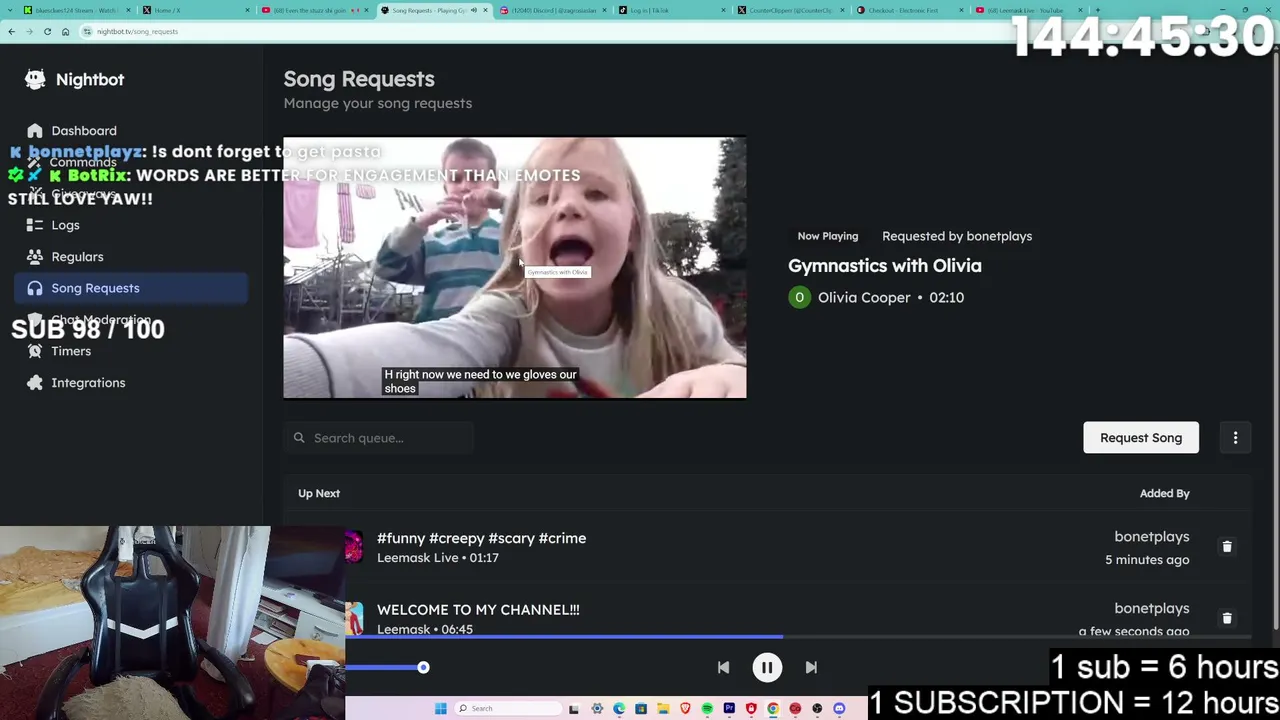This screenshot has width=1280, height=720.
Task: Open the red shield app on taskbar
Action: pyautogui.click(x=751, y=709)
